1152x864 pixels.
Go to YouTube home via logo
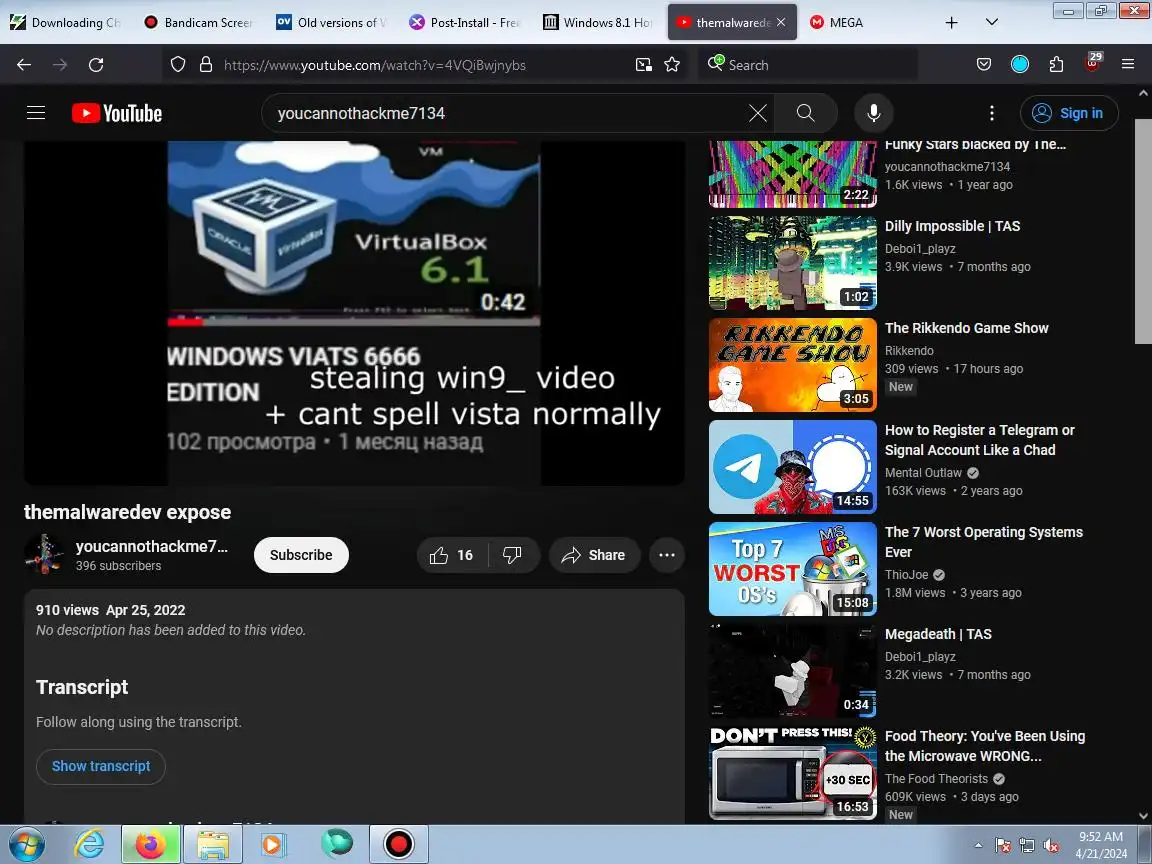[x=117, y=113]
